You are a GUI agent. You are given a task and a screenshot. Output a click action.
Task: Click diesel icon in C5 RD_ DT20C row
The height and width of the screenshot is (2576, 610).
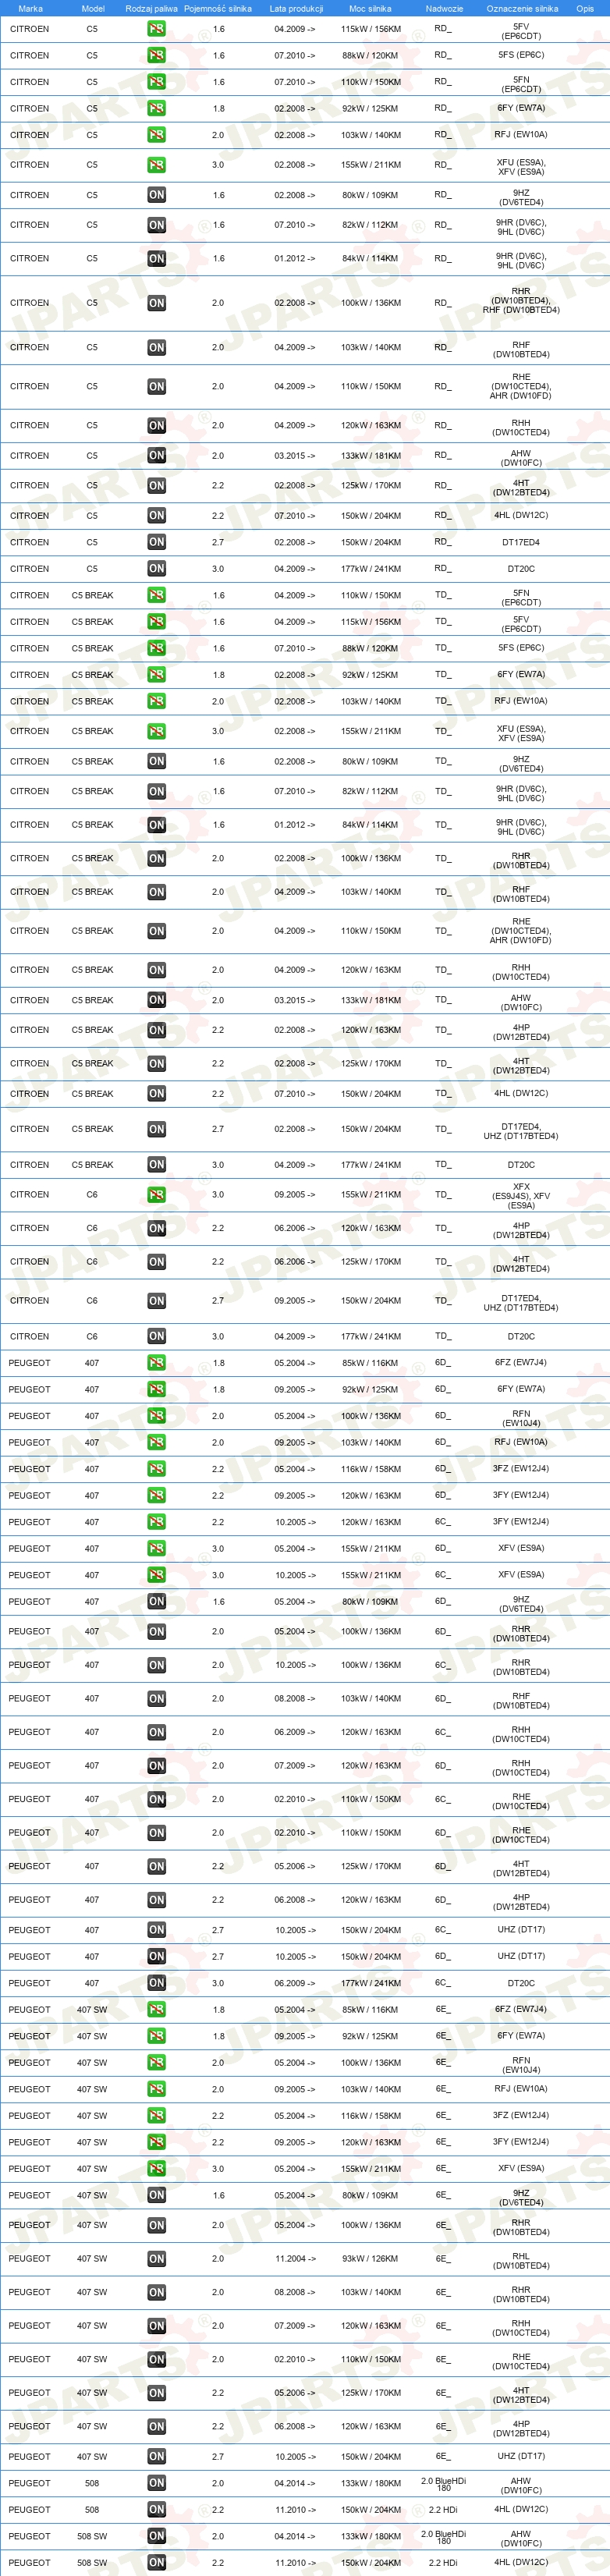click(x=156, y=569)
